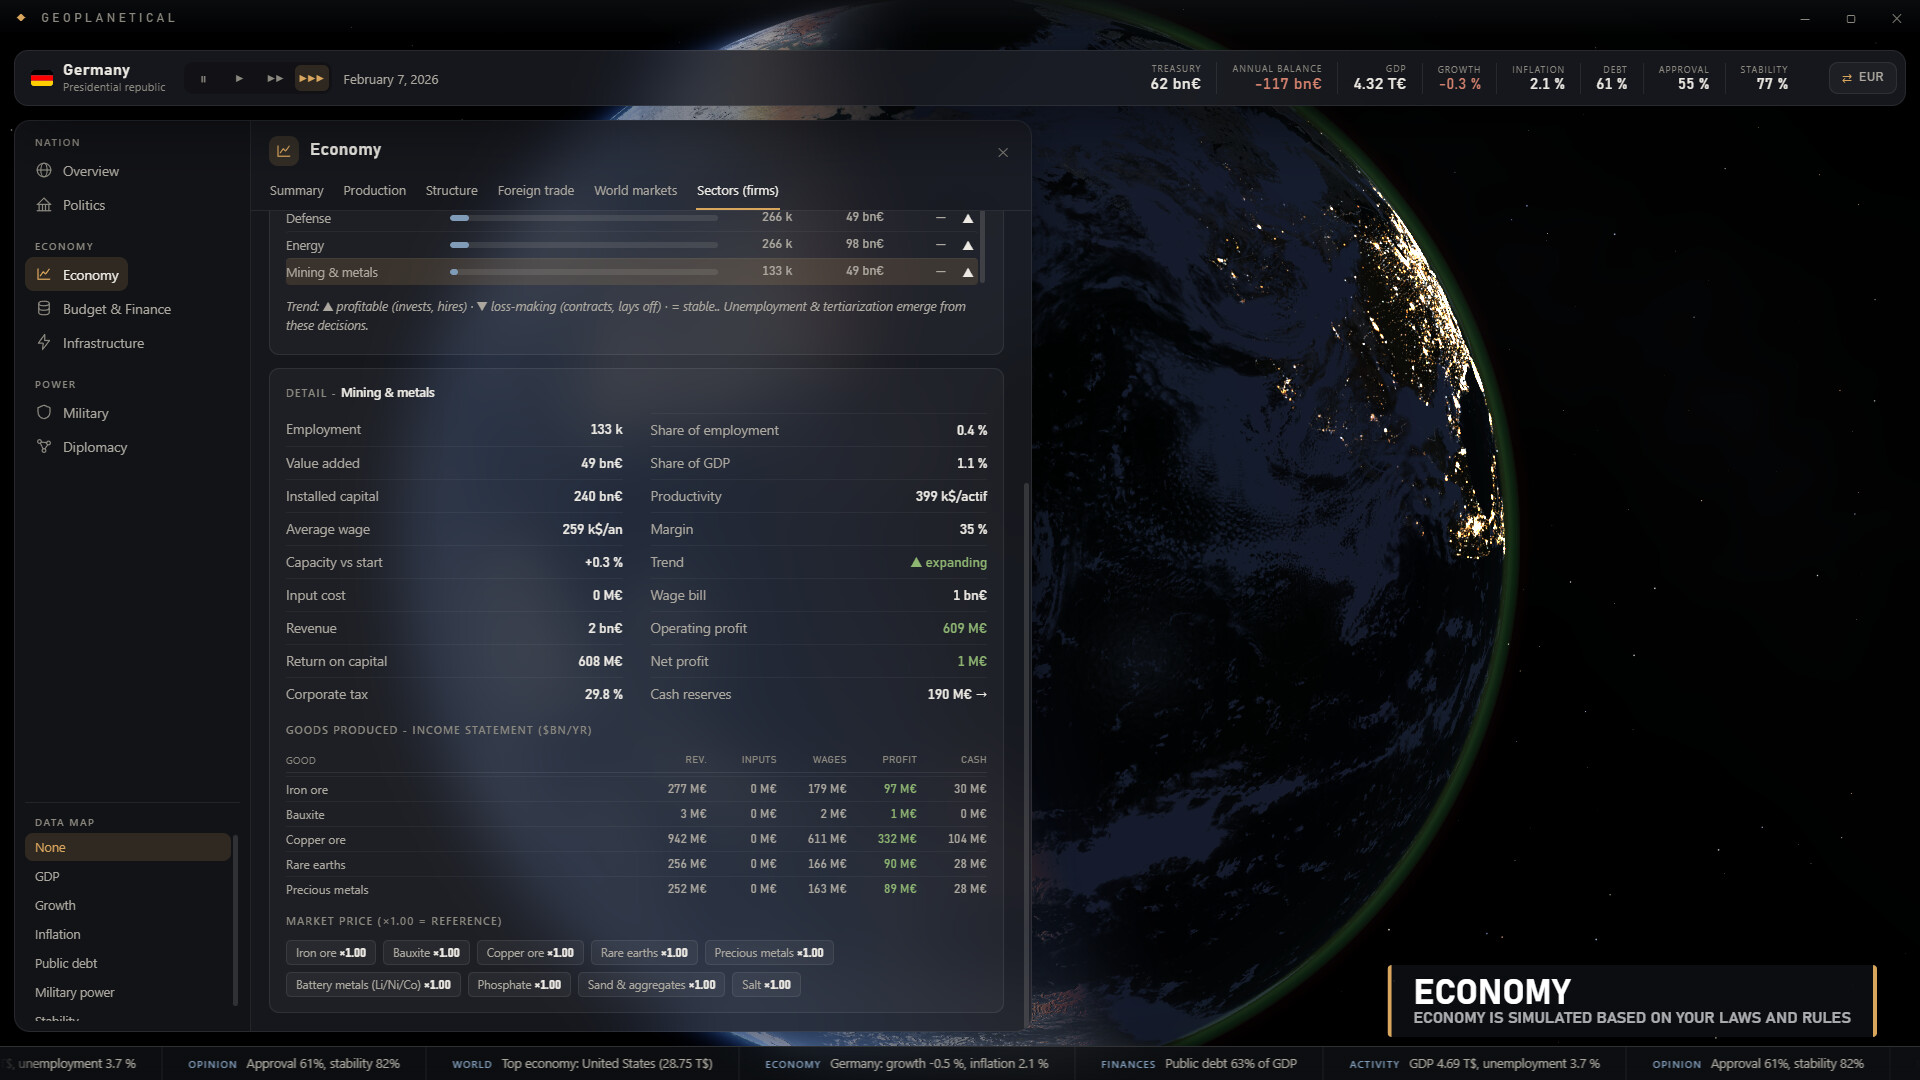Screen dimensions: 1920x1080
Task: Switch to the Foreign trade tab
Action: (x=535, y=190)
